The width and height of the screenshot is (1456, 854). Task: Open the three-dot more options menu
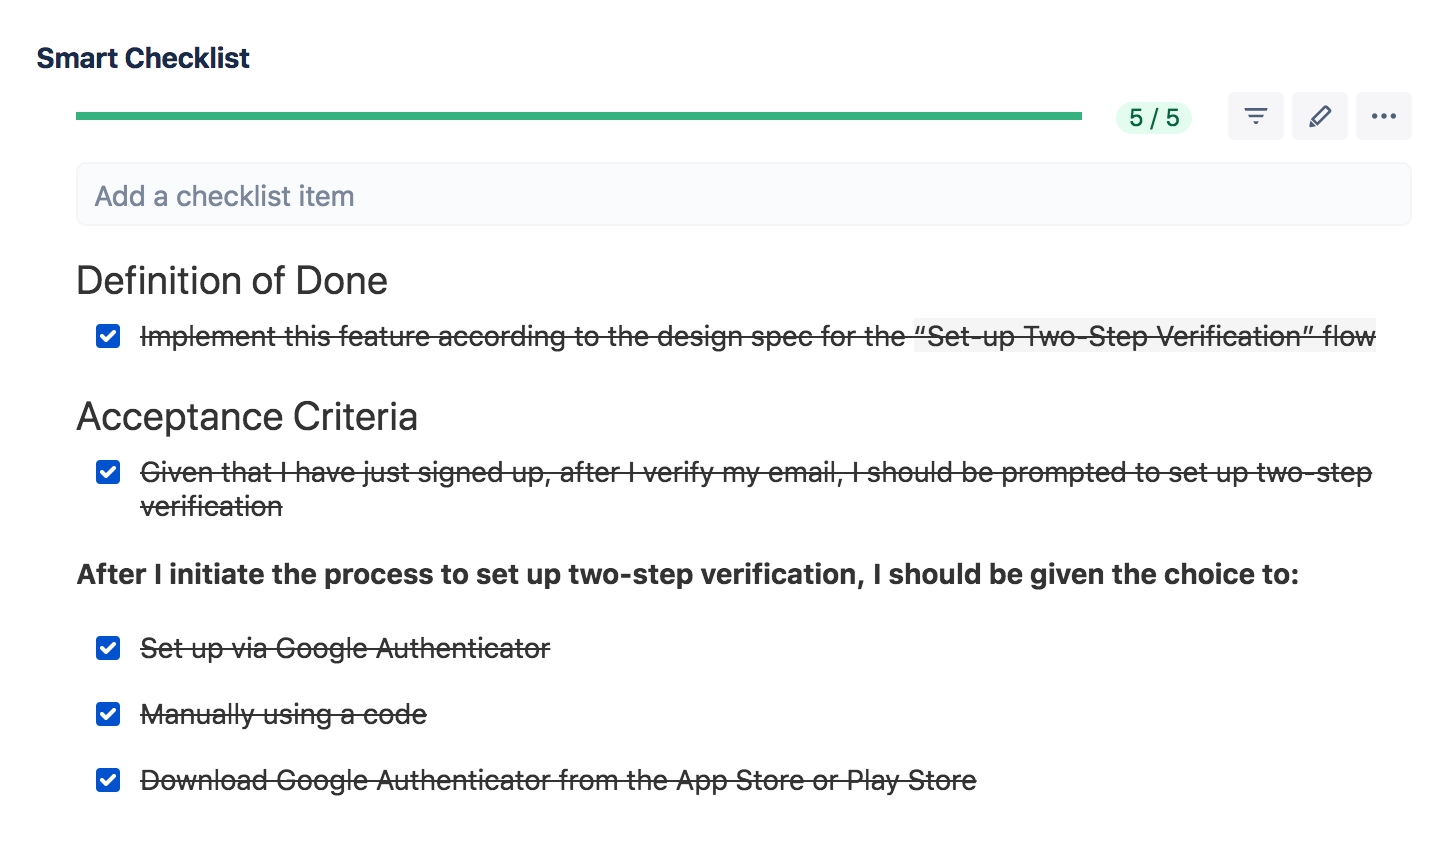tap(1383, 116)
